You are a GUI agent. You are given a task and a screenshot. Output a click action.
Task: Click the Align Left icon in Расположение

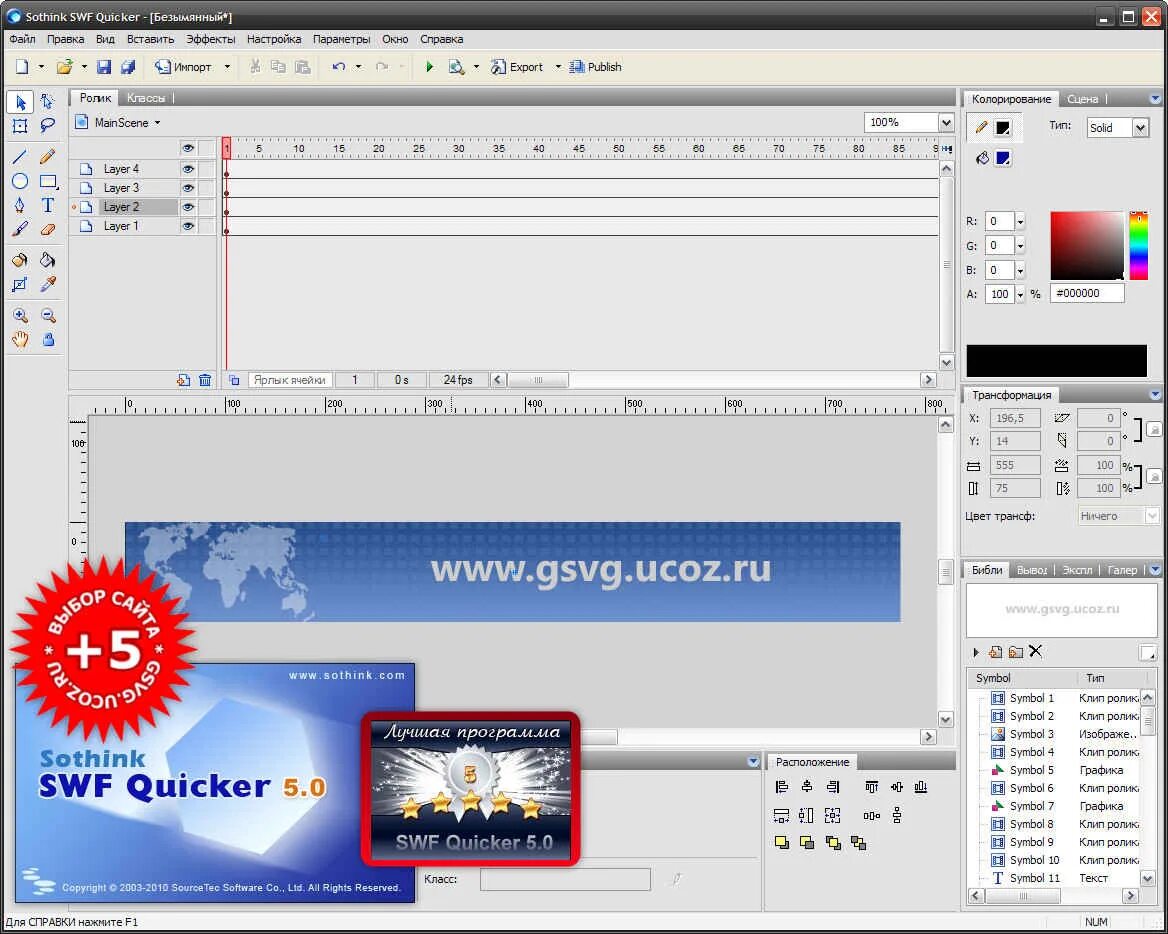(781, 787)
